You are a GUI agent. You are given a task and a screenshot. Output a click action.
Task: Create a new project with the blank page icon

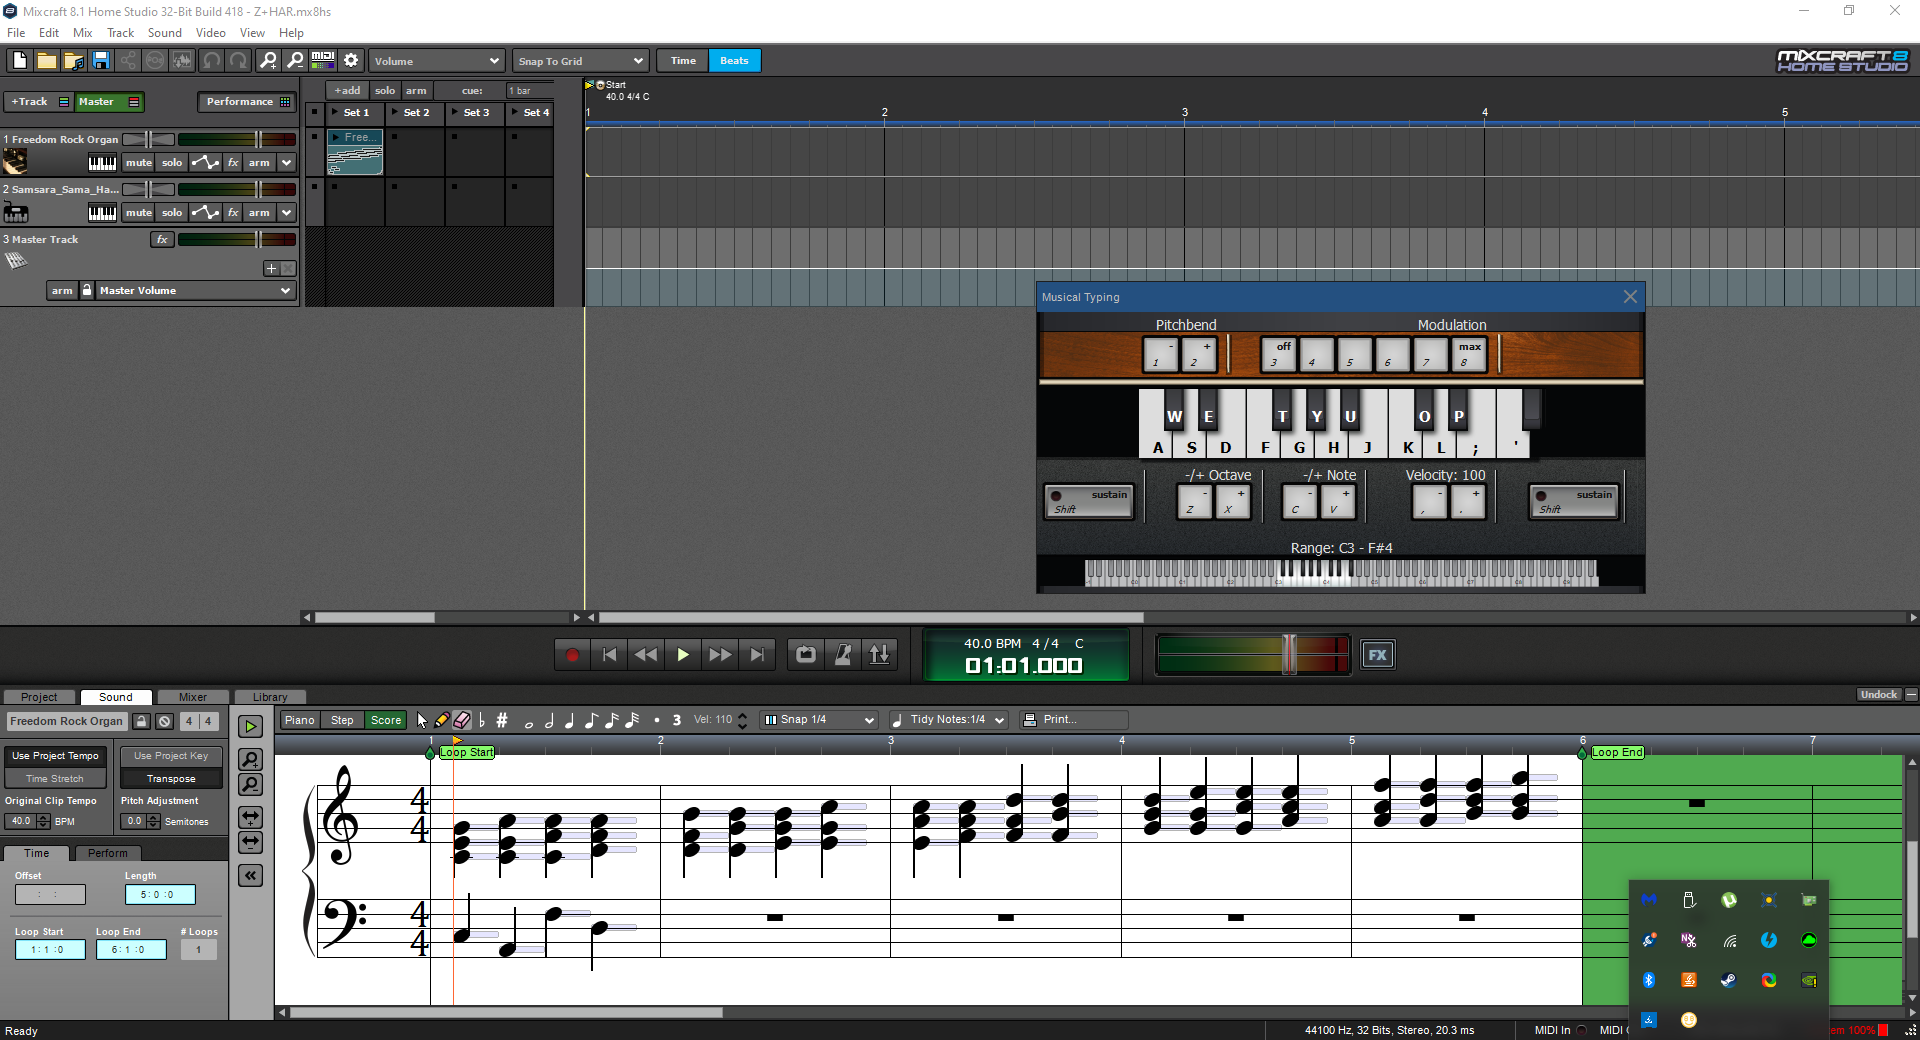[20, 61]
